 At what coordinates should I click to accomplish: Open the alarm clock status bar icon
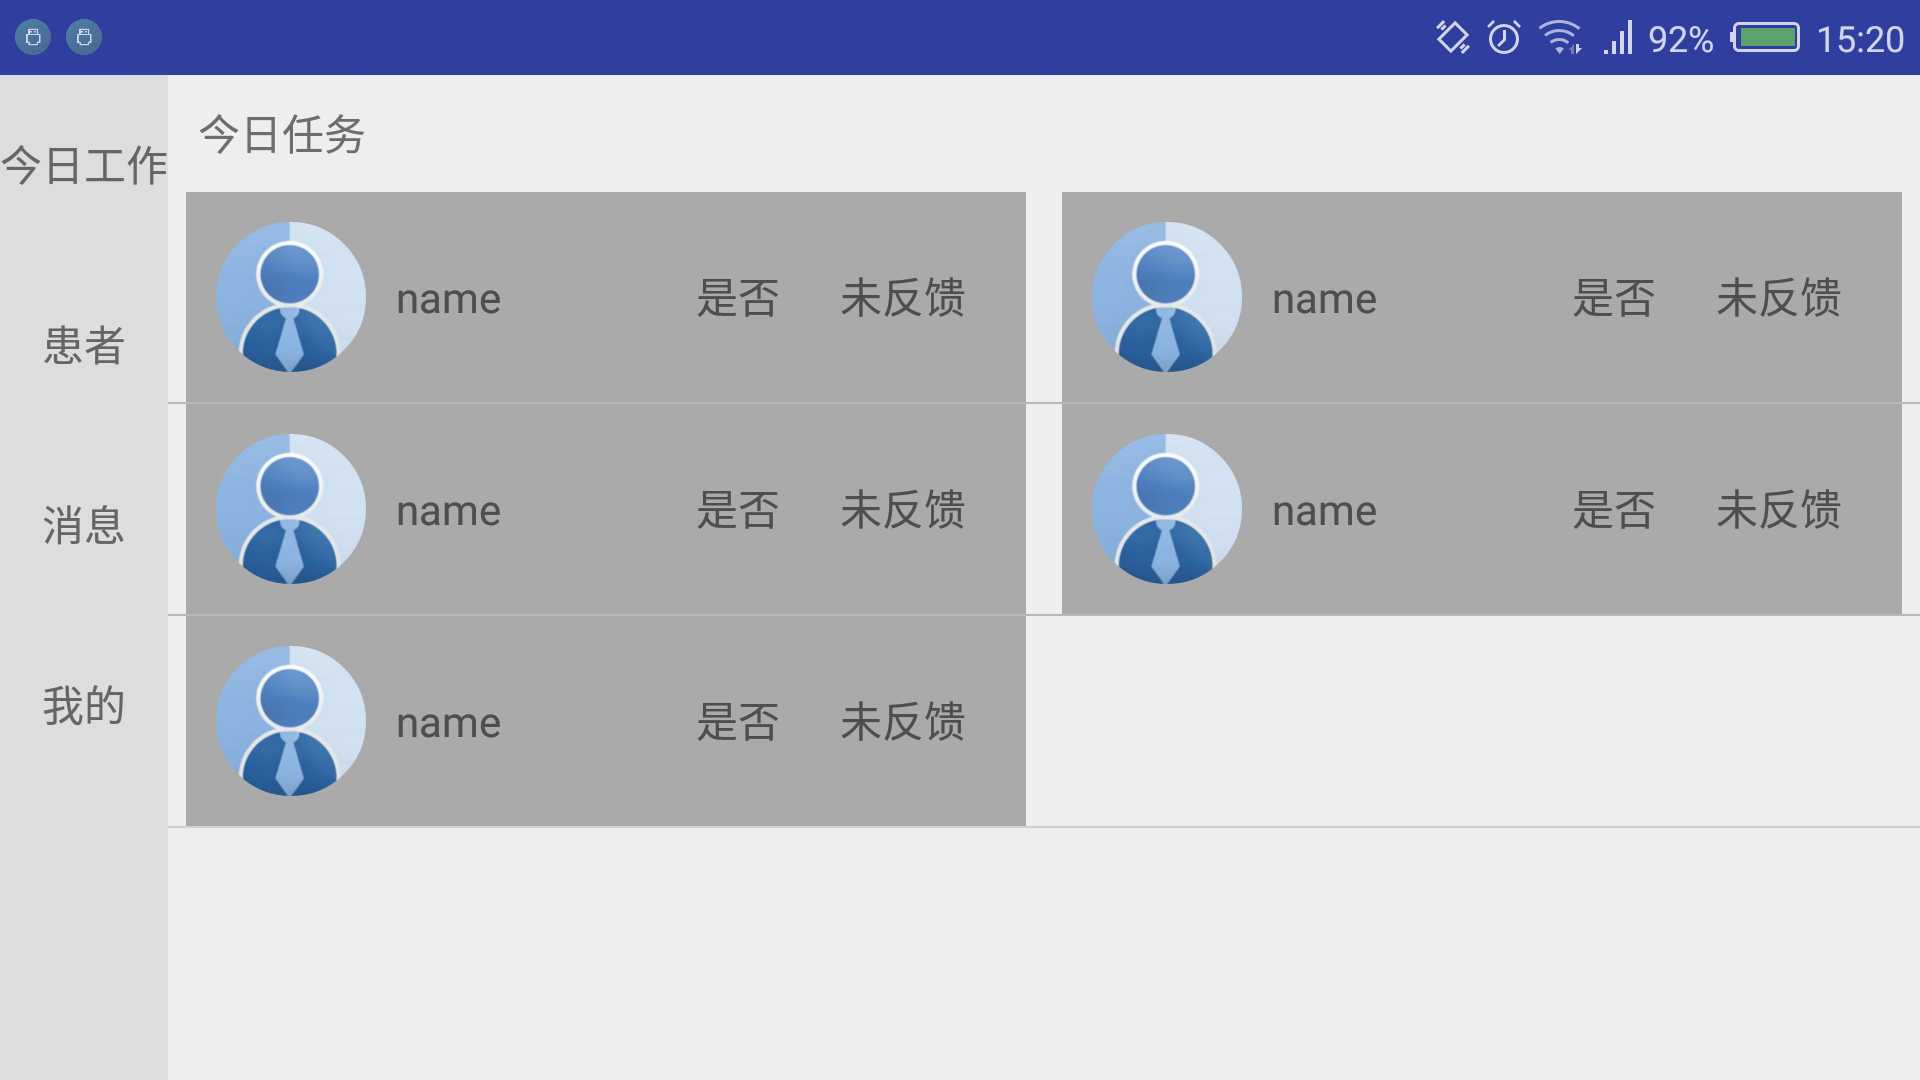coord(1504,36)
